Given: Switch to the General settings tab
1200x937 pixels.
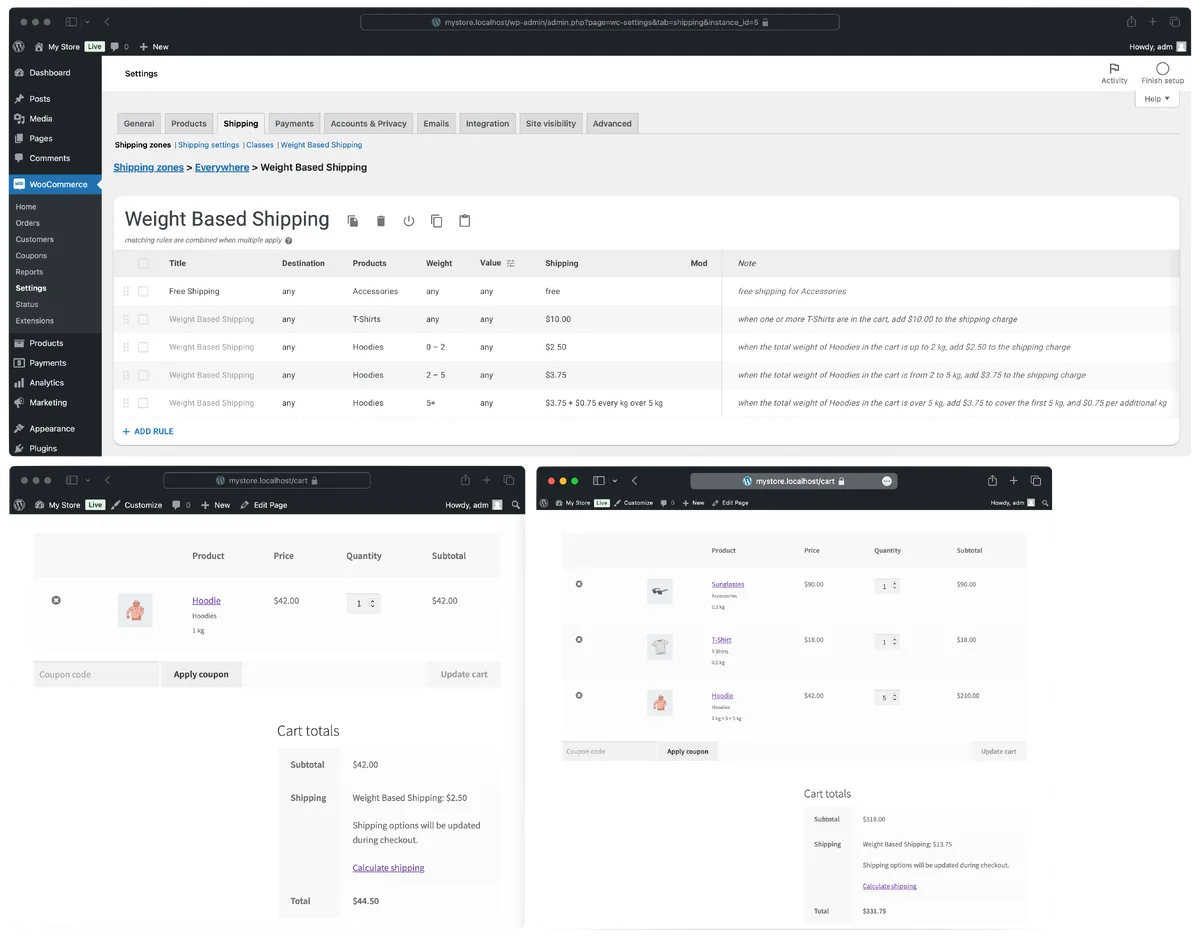Looking at the screenshot, I should click(x=139, y=123).
